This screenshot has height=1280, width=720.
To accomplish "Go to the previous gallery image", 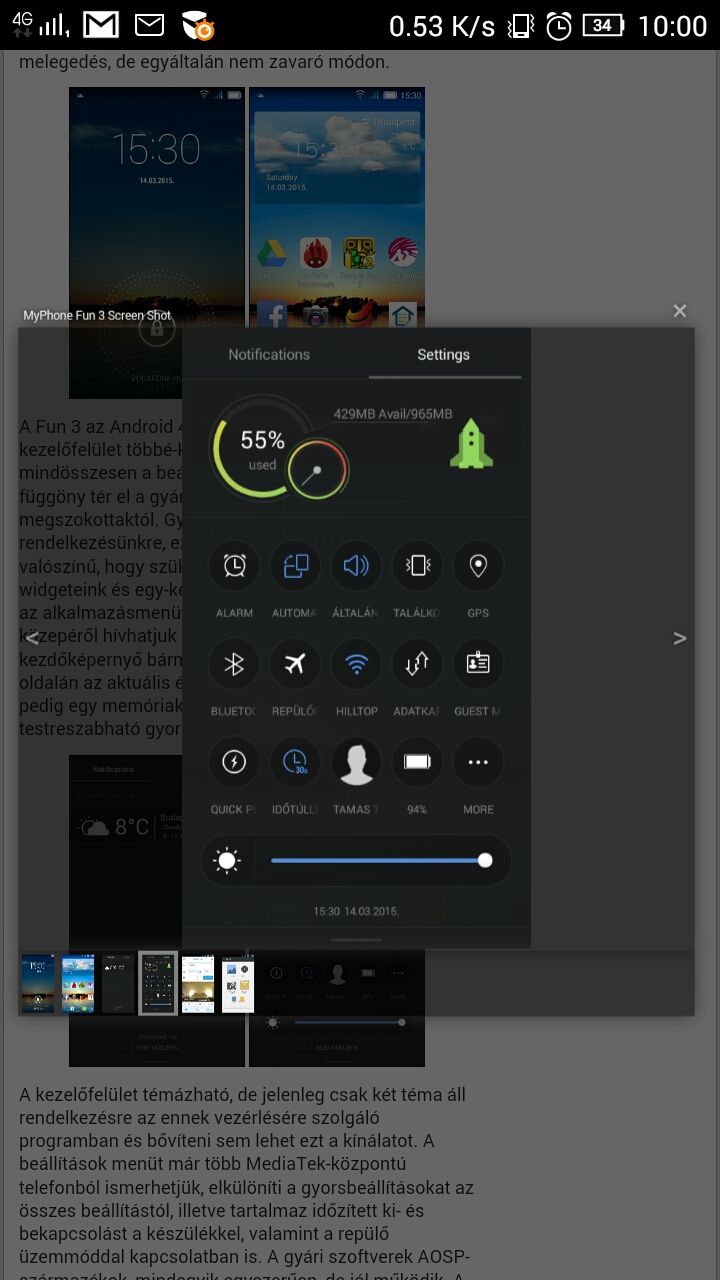I will tap(31, 638).
